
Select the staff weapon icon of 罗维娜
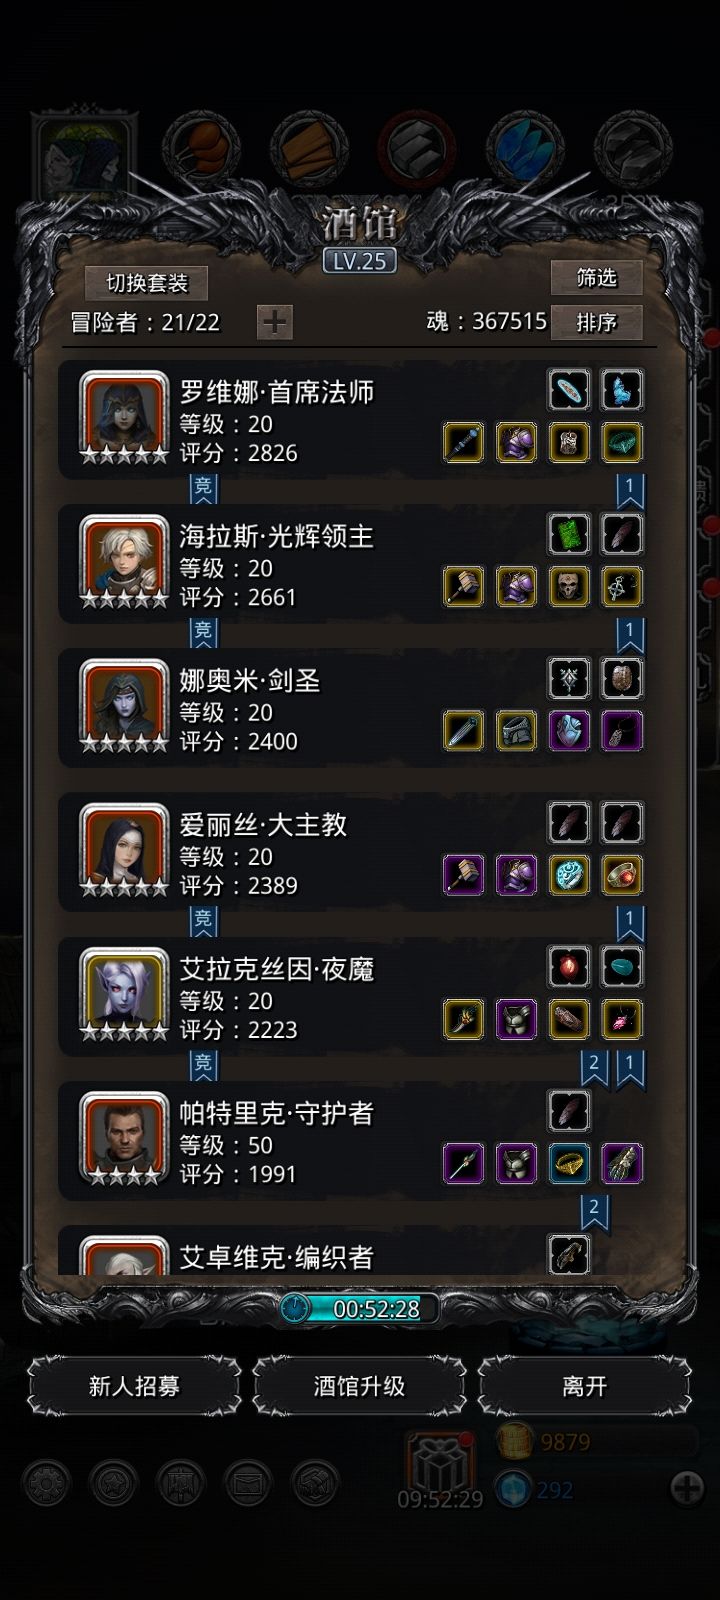463,442
